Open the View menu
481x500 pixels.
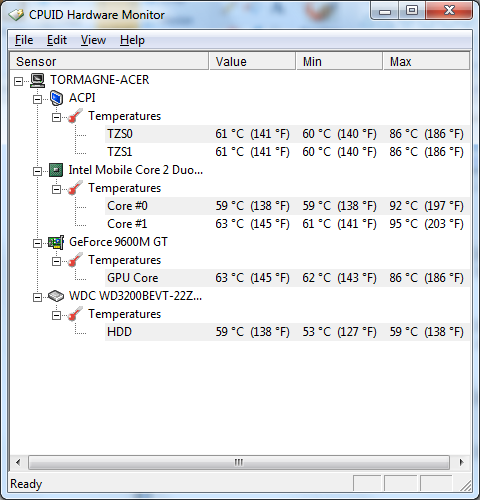click(93, 40)
